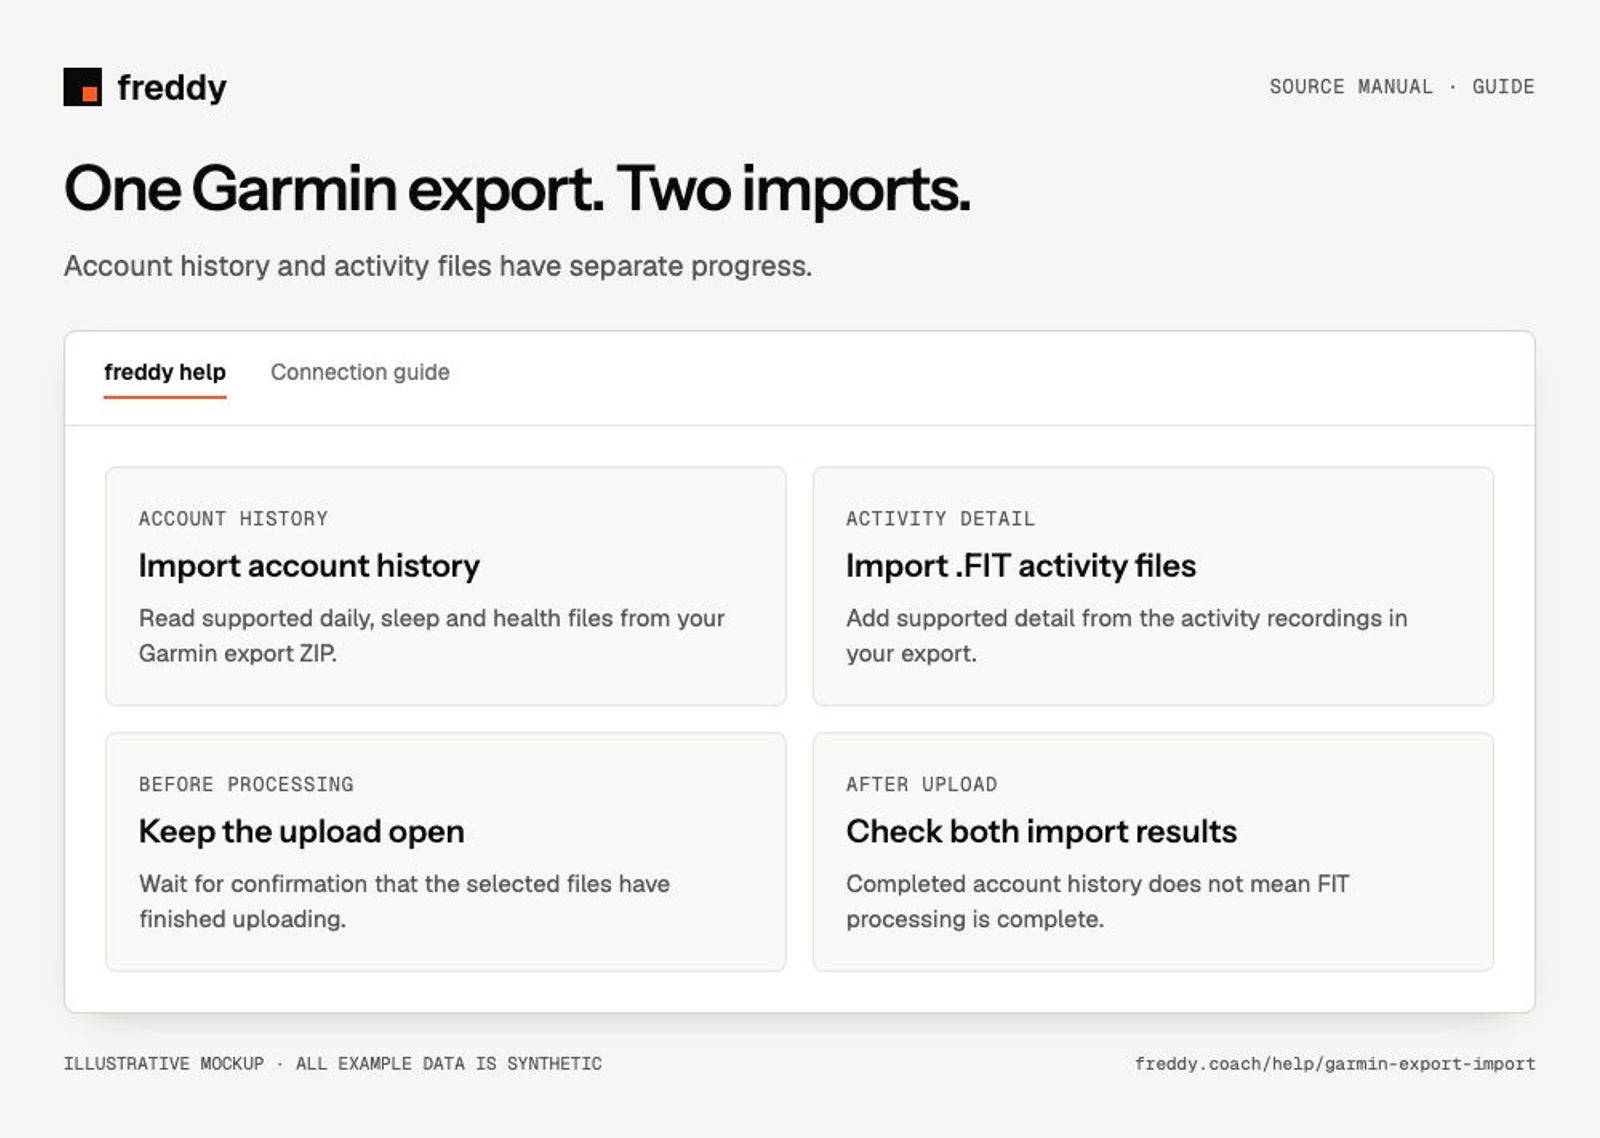Select the freddy help tab
Viewport: 1600px width, 1138px height.
pos(165,372)
